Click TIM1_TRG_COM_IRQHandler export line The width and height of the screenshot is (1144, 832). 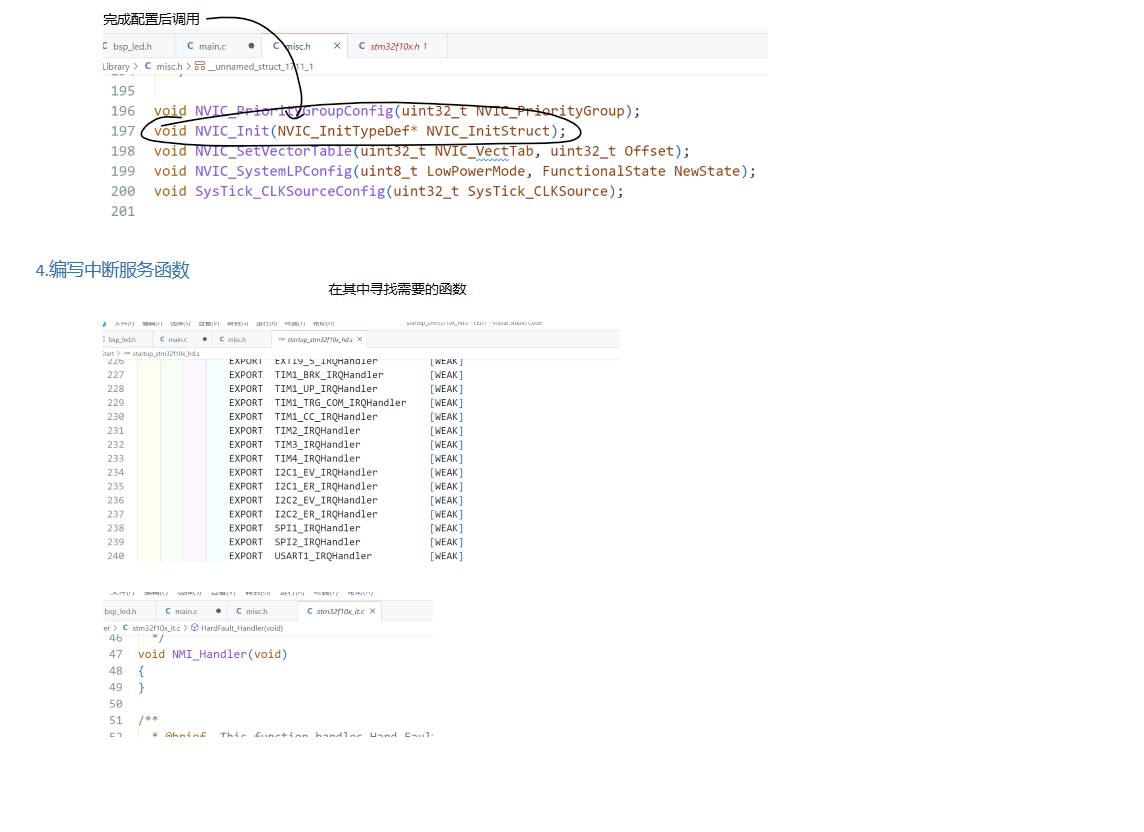[x=346, y=403]
